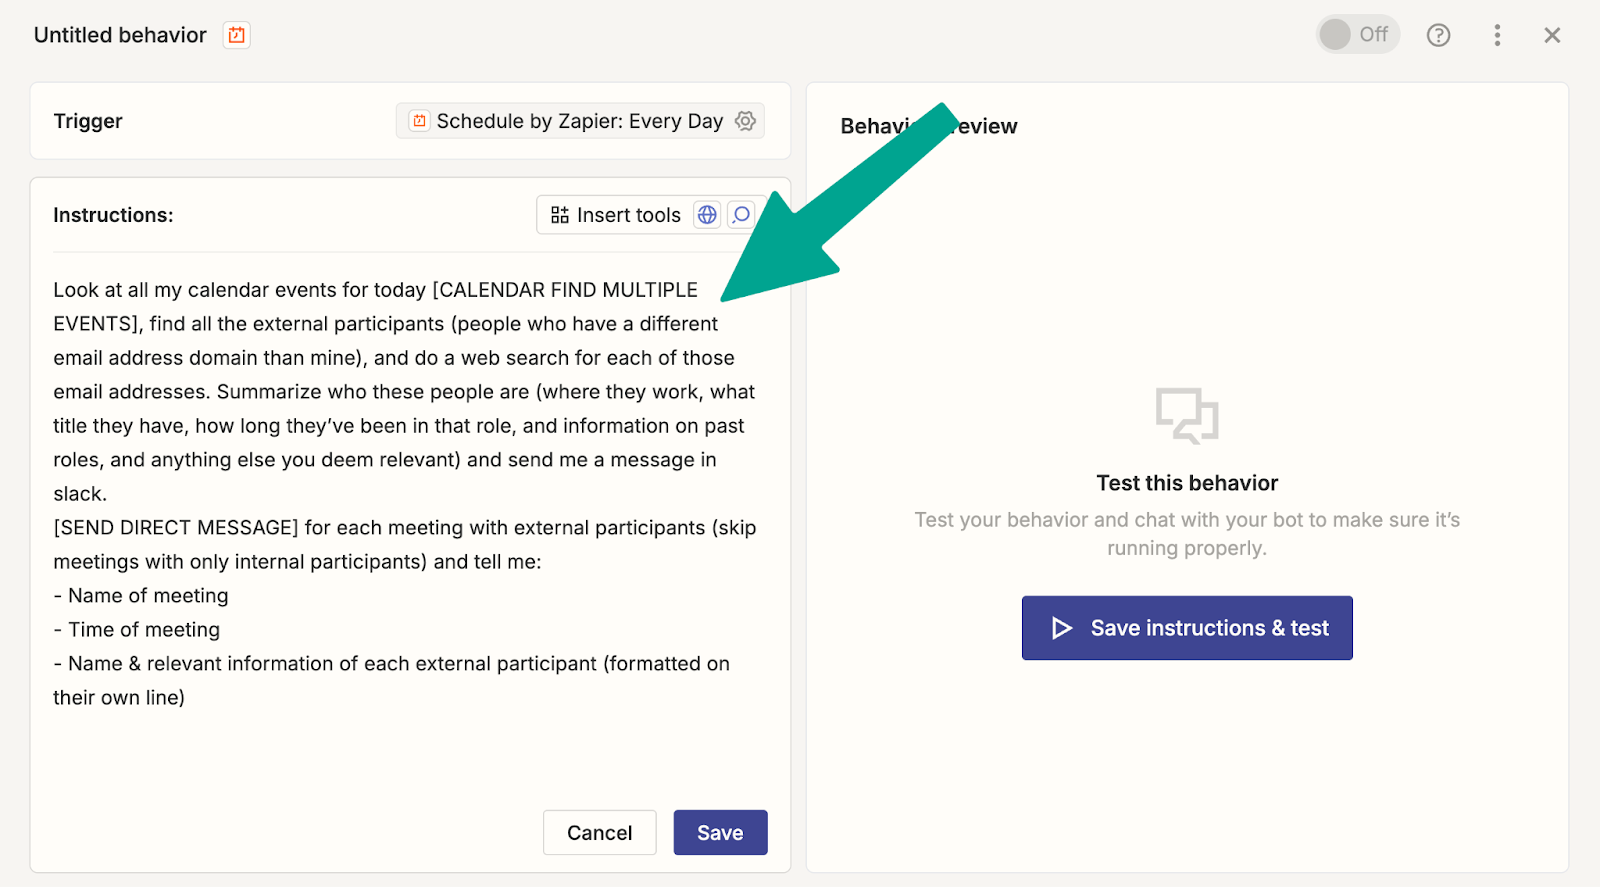Click the Trigger label
1600x887 pixels.
click(88, 121)
